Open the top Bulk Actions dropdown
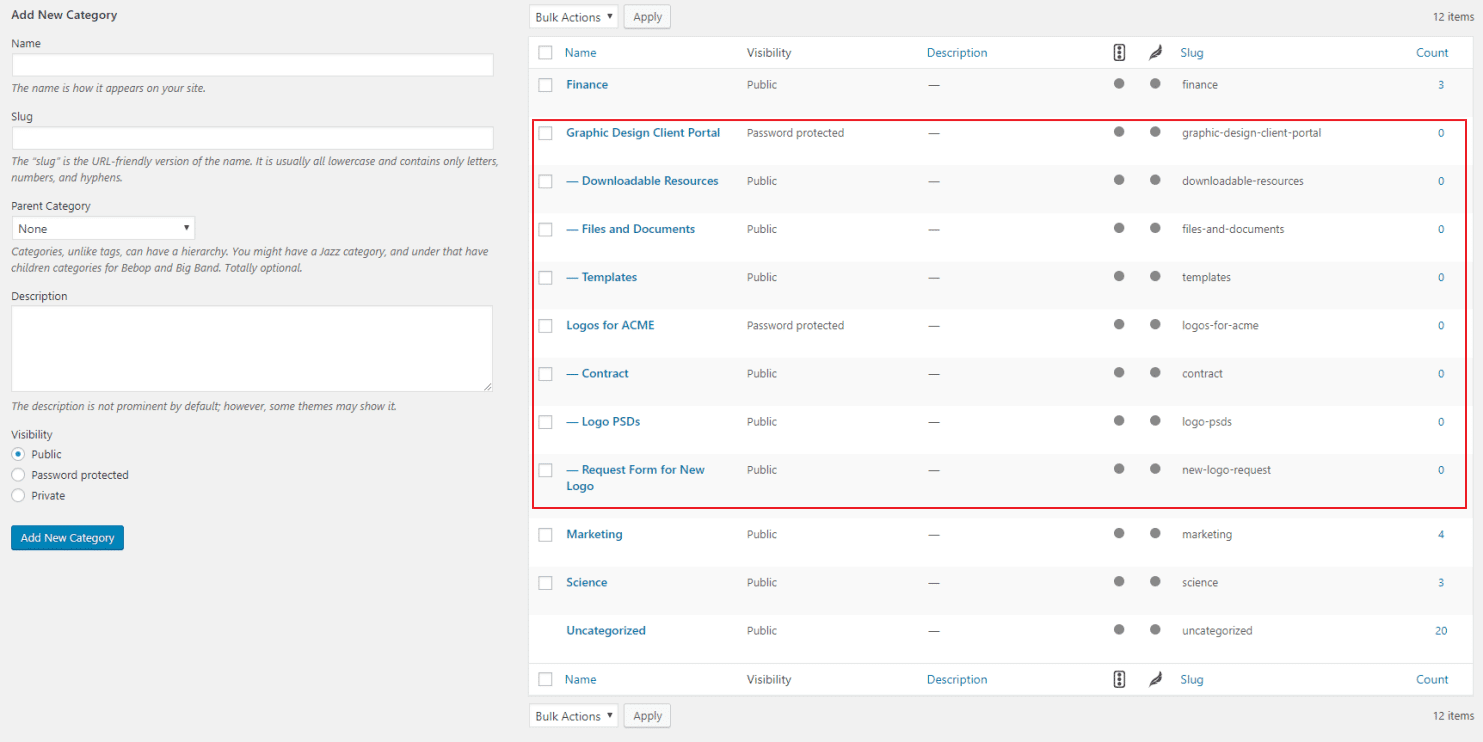This screenshot has width=1483, height=742. click(x=572, y=16)
